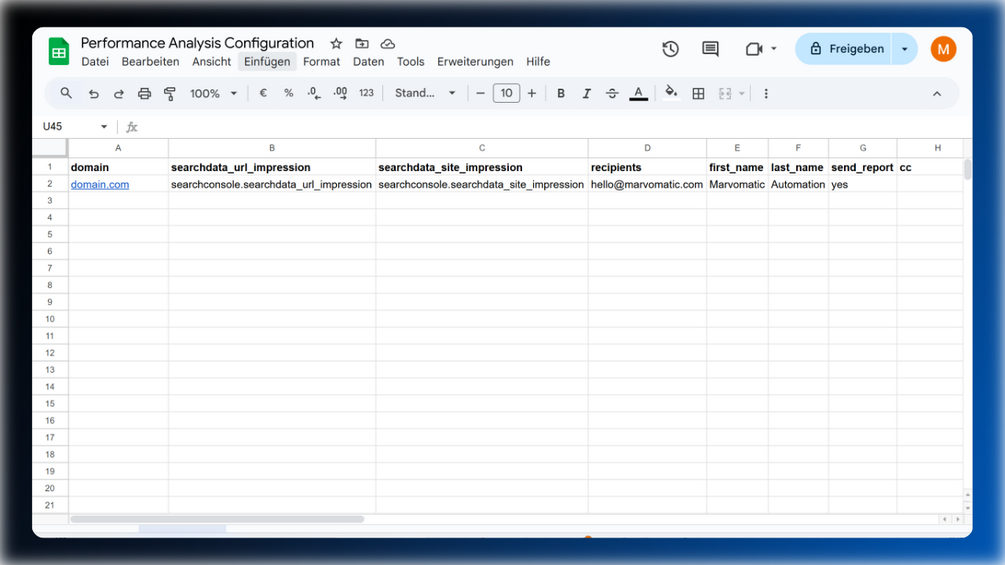Toggle bold formatting
Screen dimensions: 1005x565
point(561,94)
